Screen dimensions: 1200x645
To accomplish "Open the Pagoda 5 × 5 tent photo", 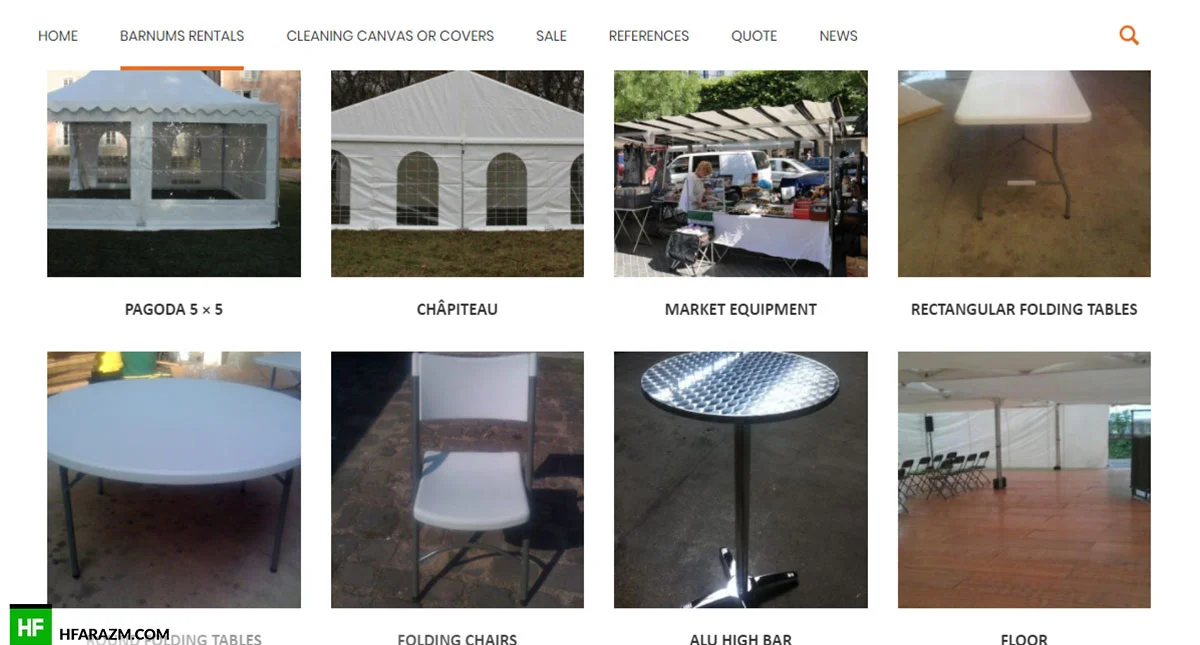I will [x=174, y=173].
